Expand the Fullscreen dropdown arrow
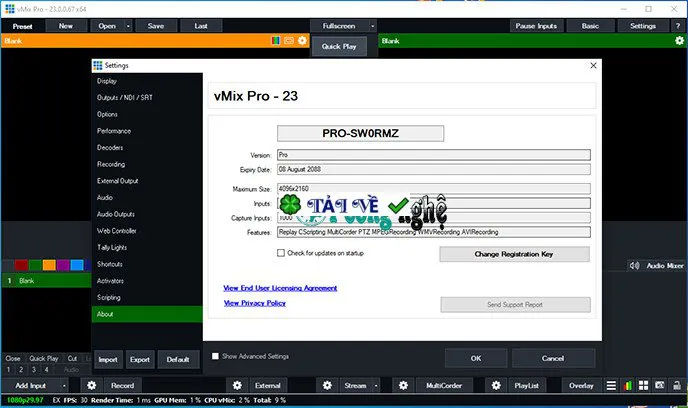688x408 pixels. [373, 26]
